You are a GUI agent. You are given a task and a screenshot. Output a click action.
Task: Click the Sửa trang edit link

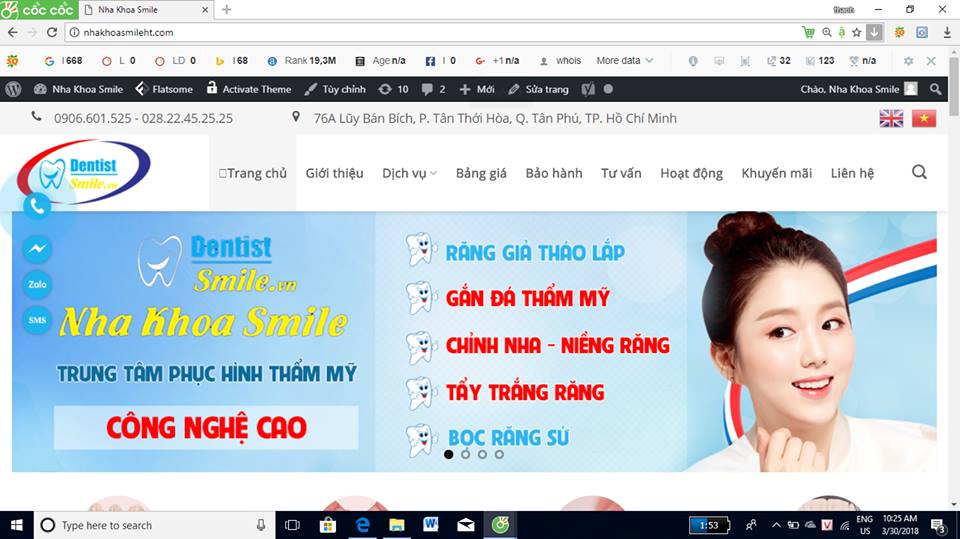pyautogui.click(x=538, y=89)
